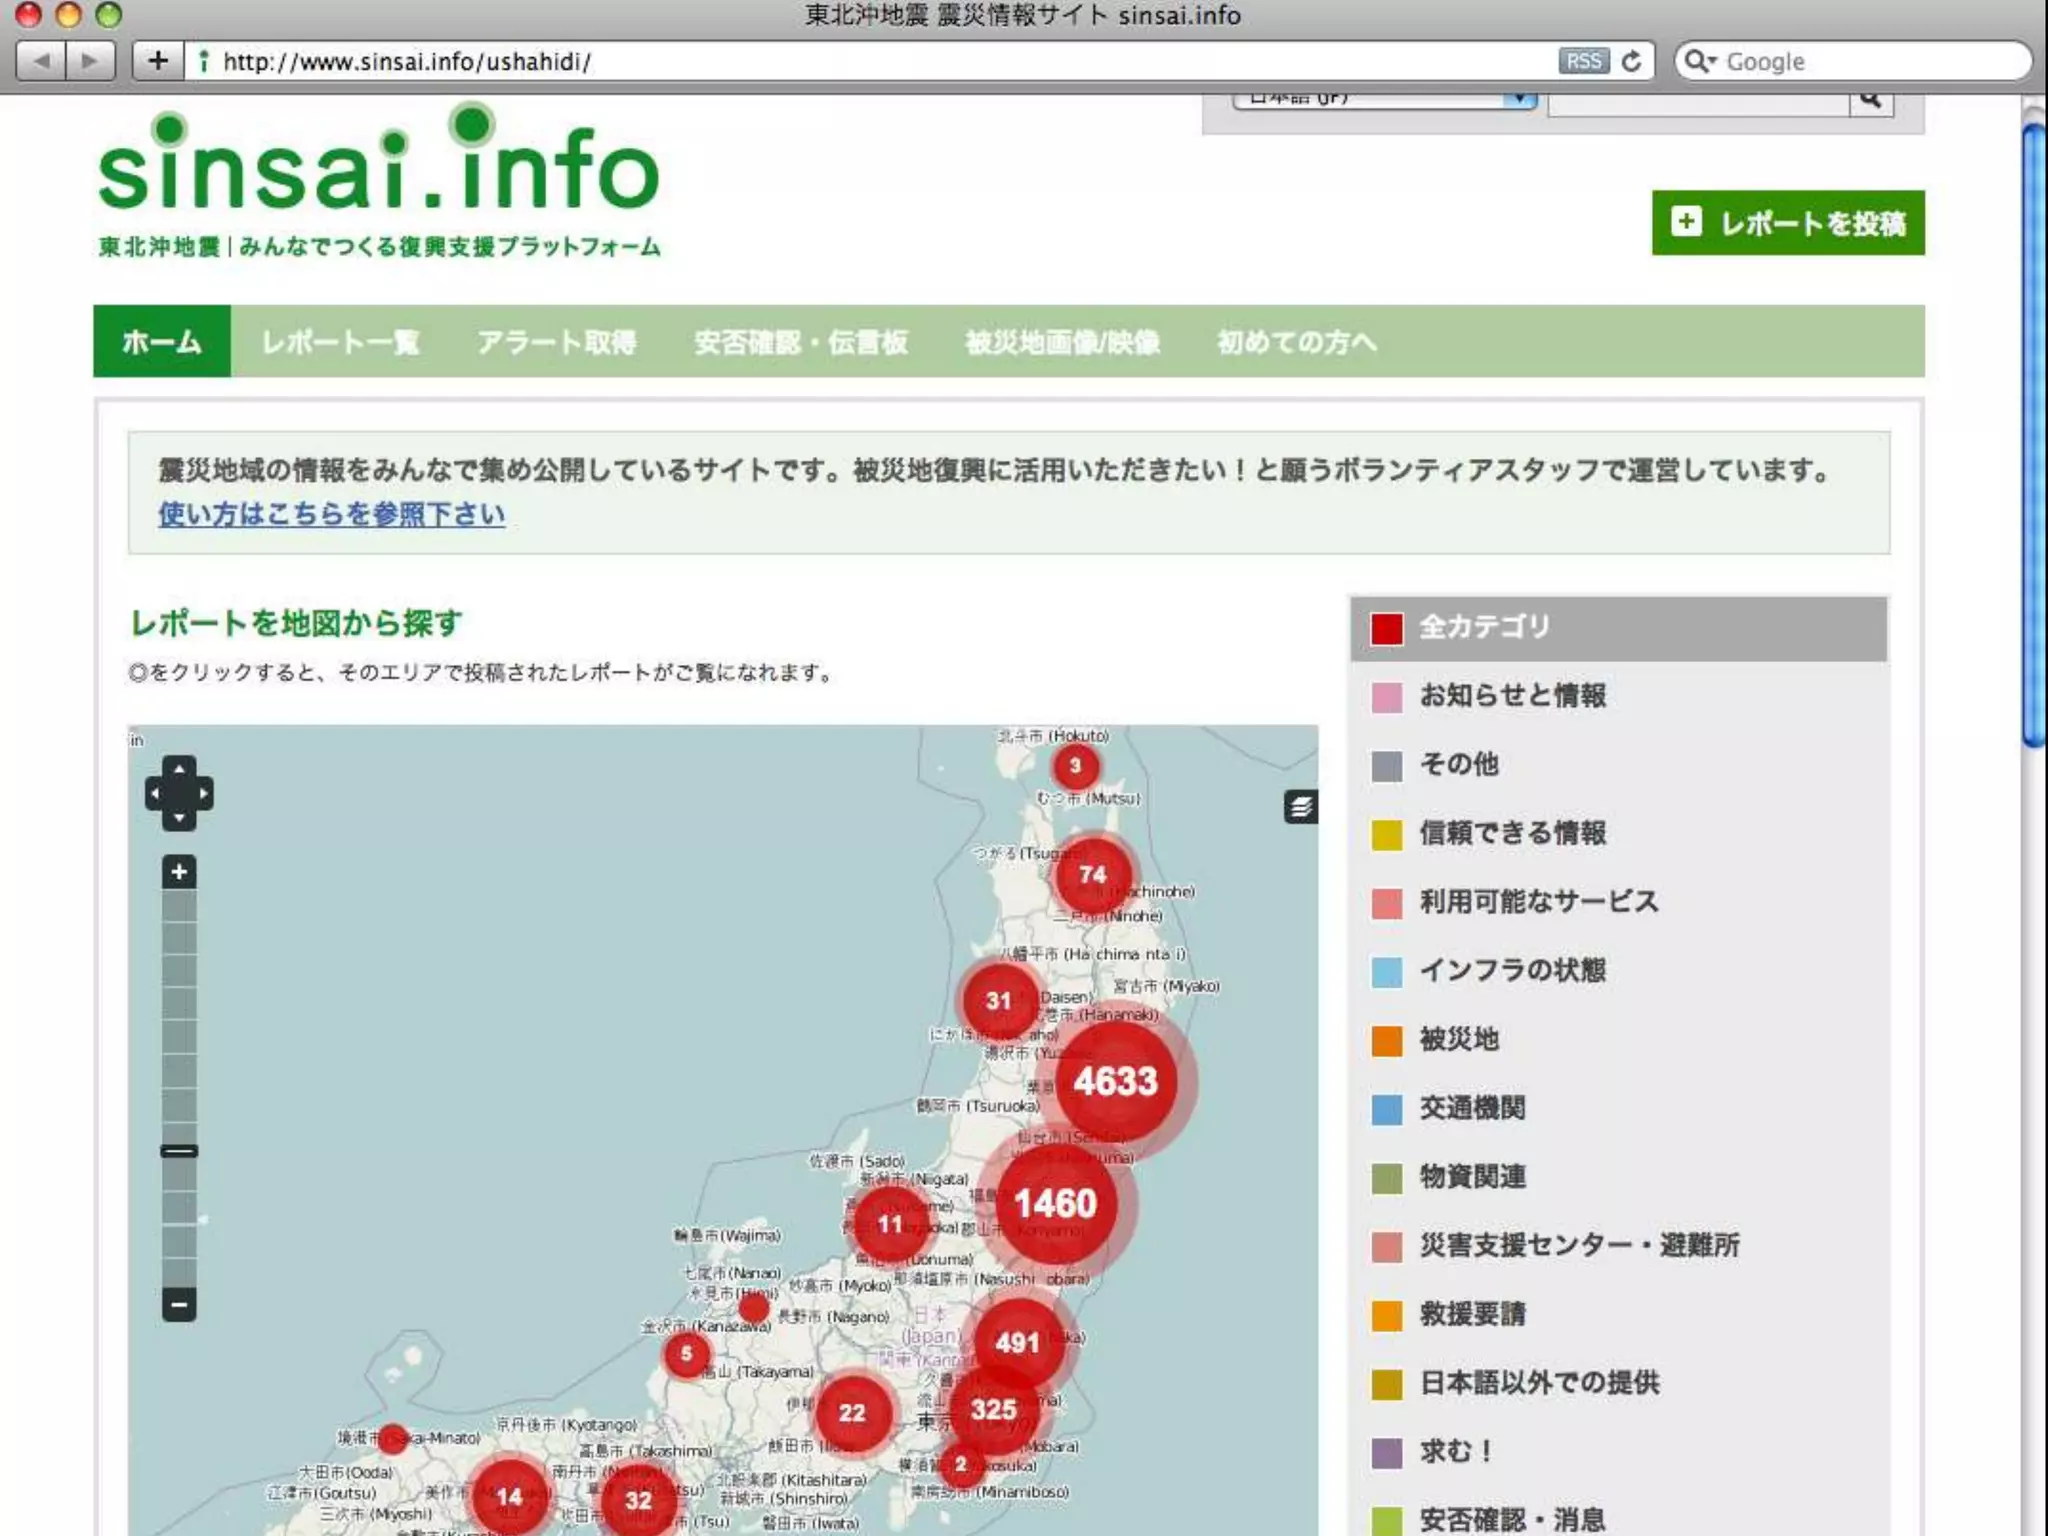Open the map layer switcher icon
This screenshot has width=2048, height=1536.
click(x=1300, y=806)
